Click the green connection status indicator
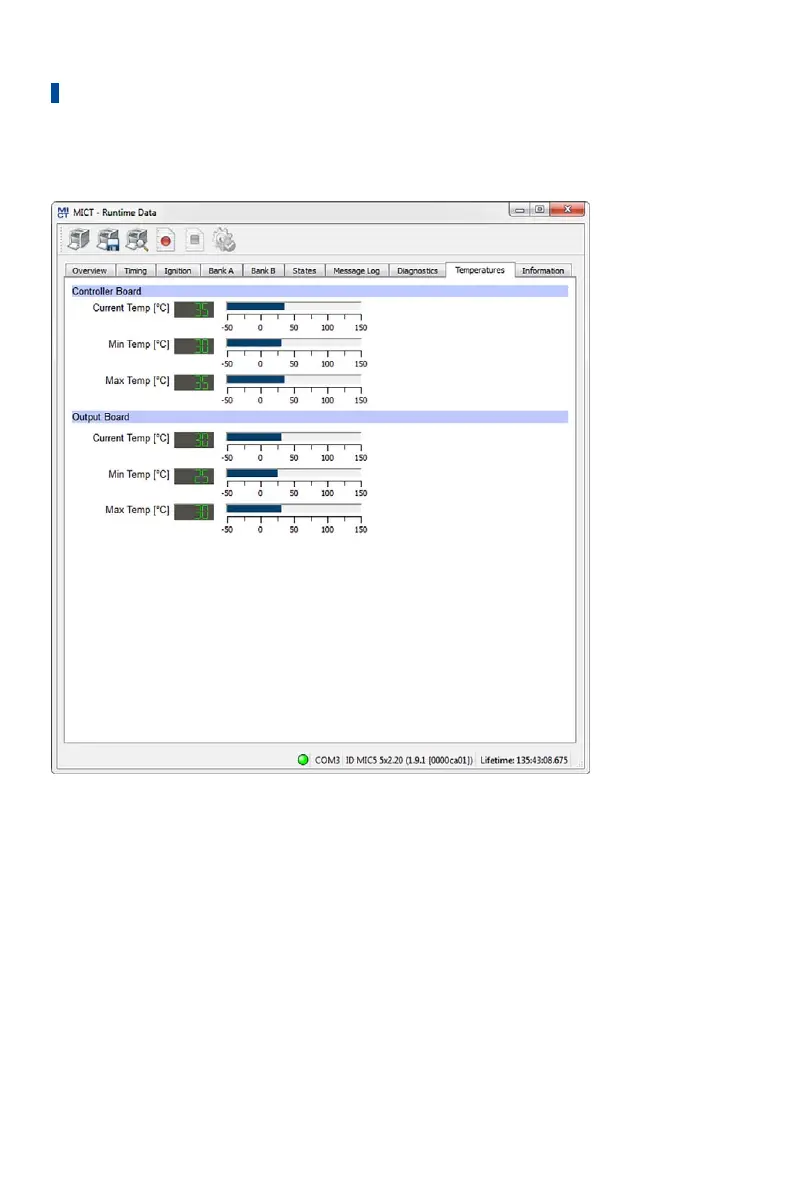This screenshot has width=794, height=1190. coord(303,760)
